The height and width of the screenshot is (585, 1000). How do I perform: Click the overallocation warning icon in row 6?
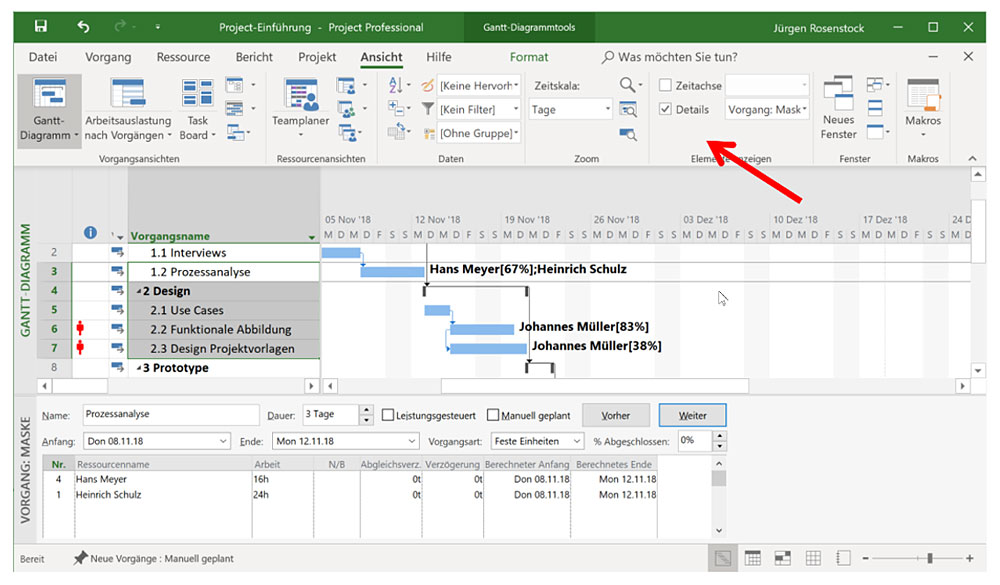[80, 329]
